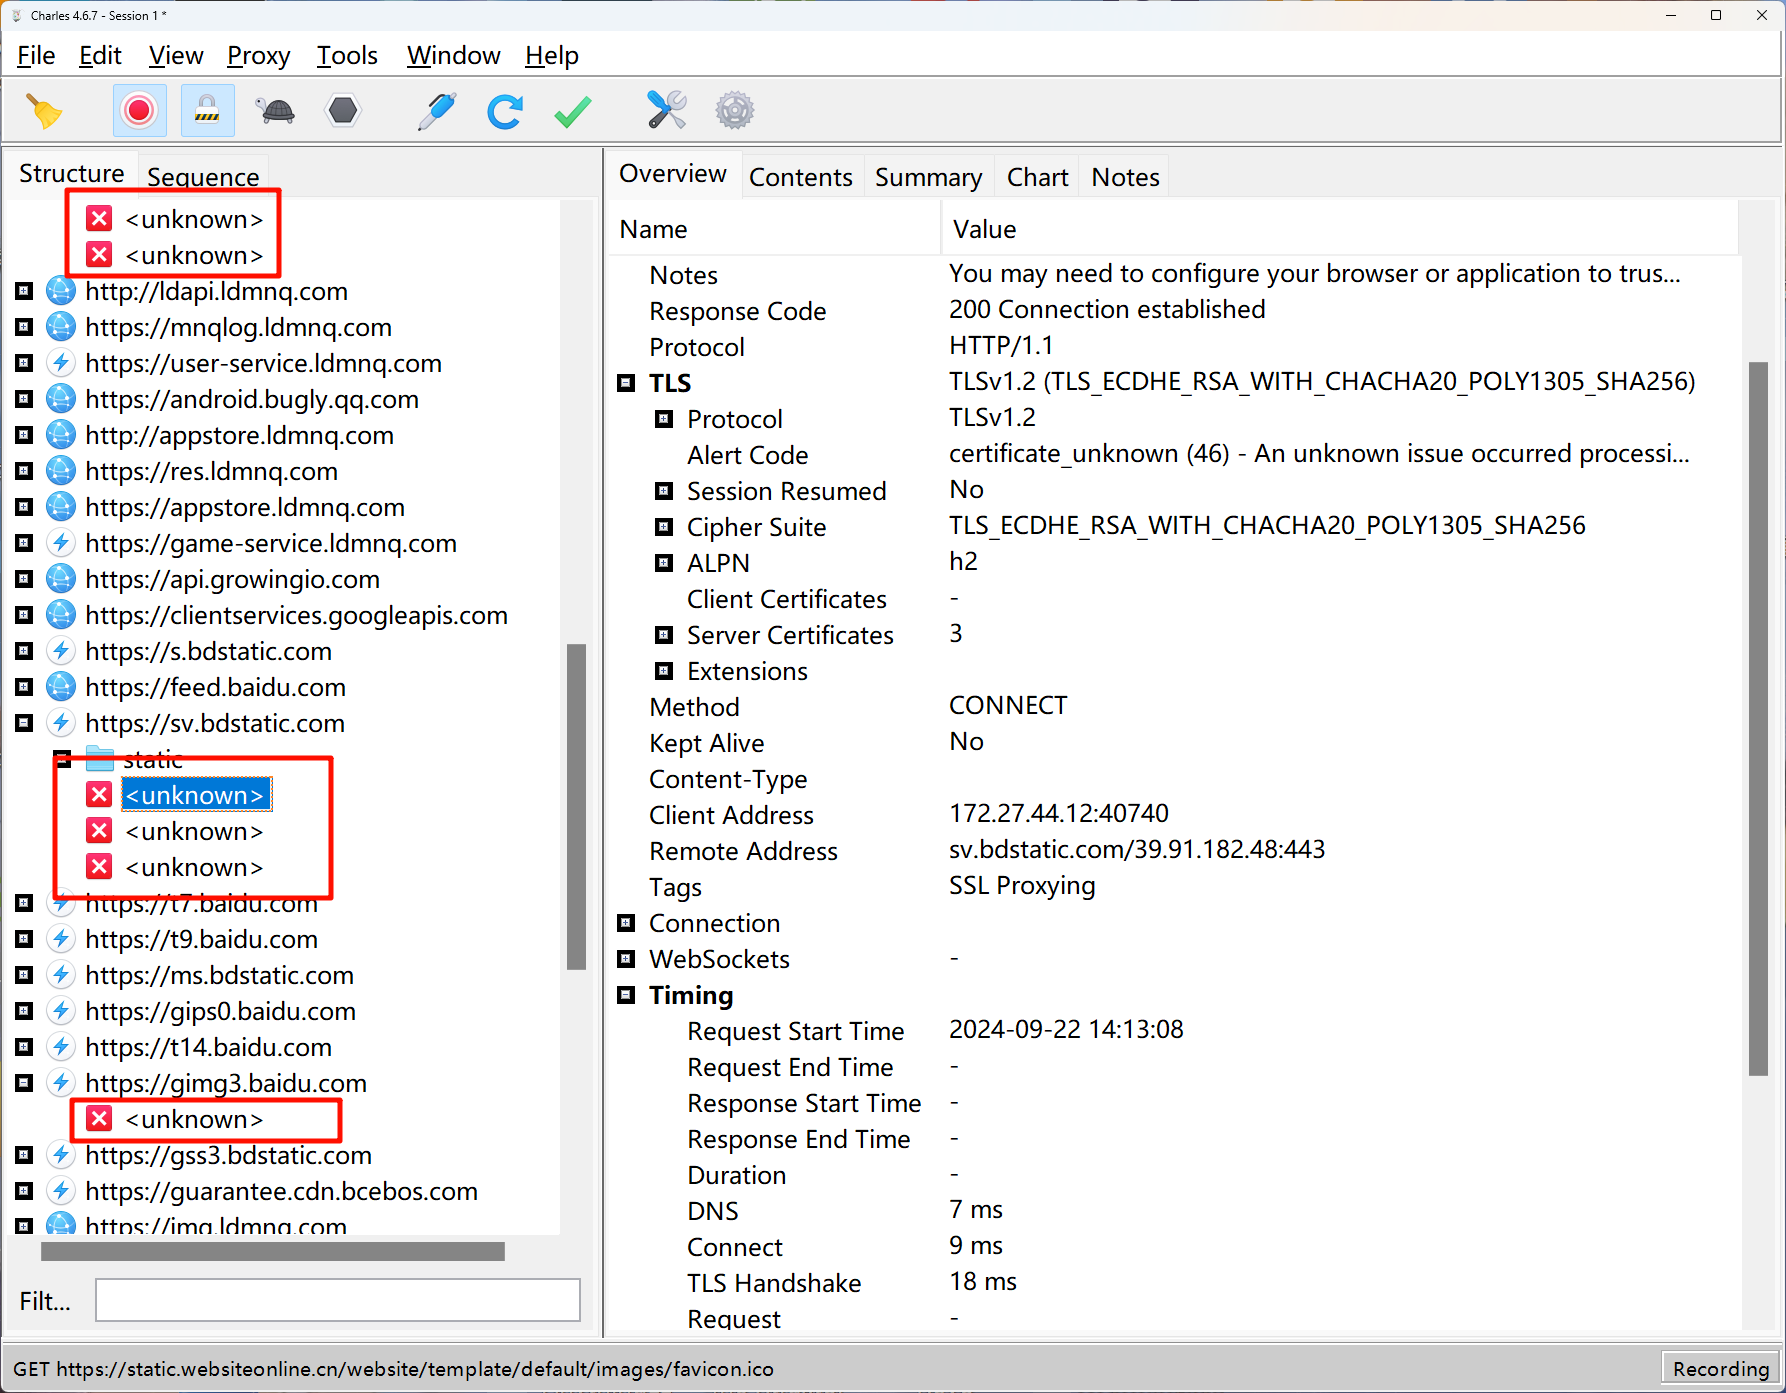Click the breakpoints hexagon icon
The width and height of the screenshot is (1786, 1393).
[x=343, y=111]
